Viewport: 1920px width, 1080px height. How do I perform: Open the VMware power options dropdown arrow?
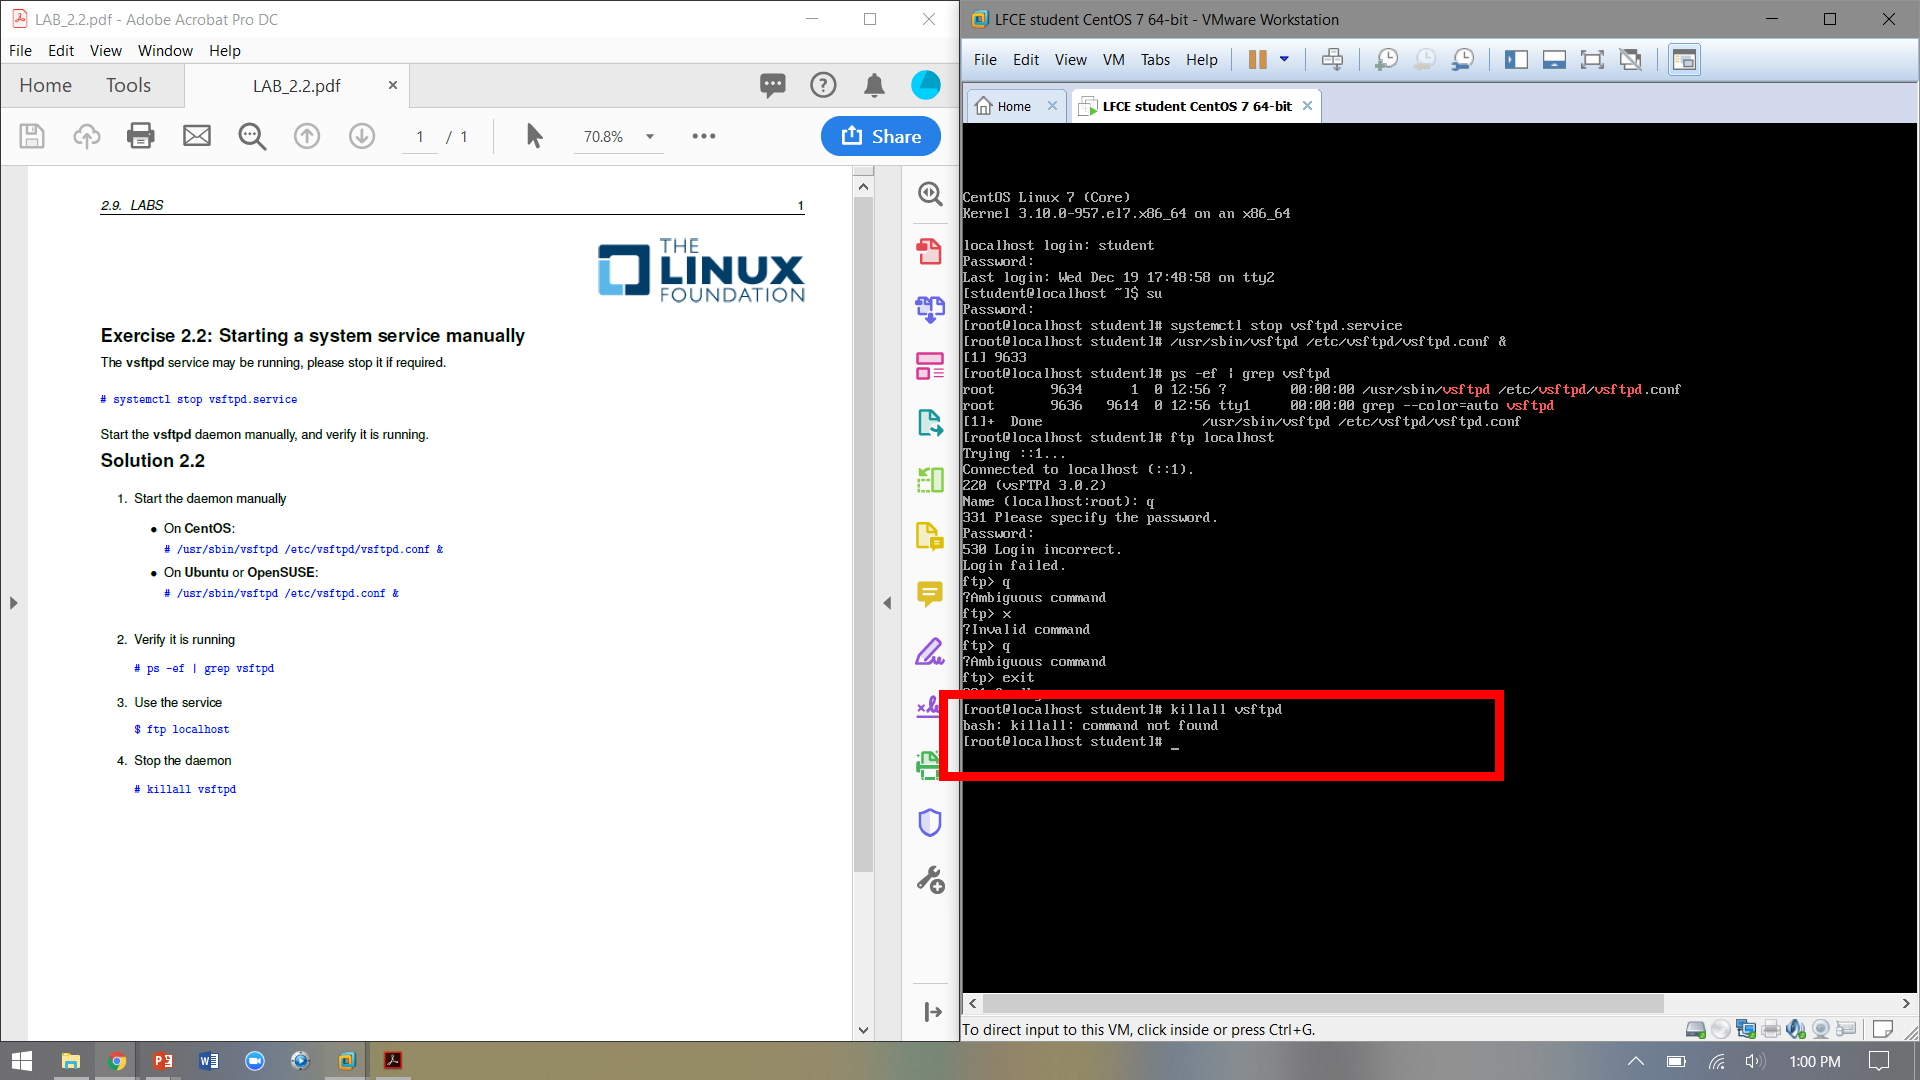pyautogui.click(x=1284, y=60)
